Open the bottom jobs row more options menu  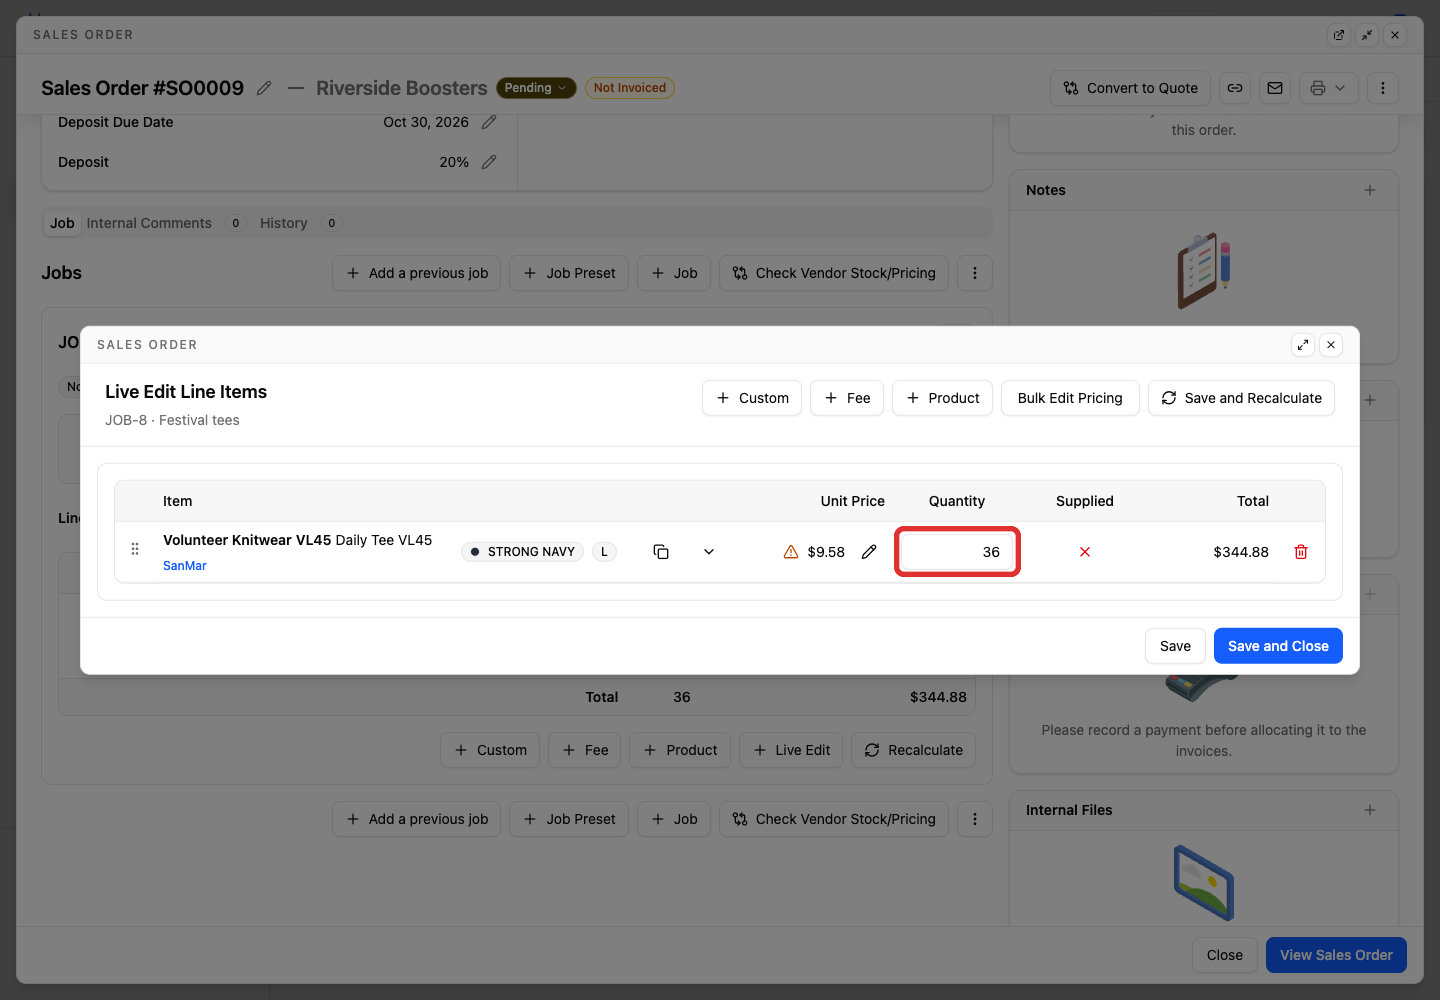[975, 819]
